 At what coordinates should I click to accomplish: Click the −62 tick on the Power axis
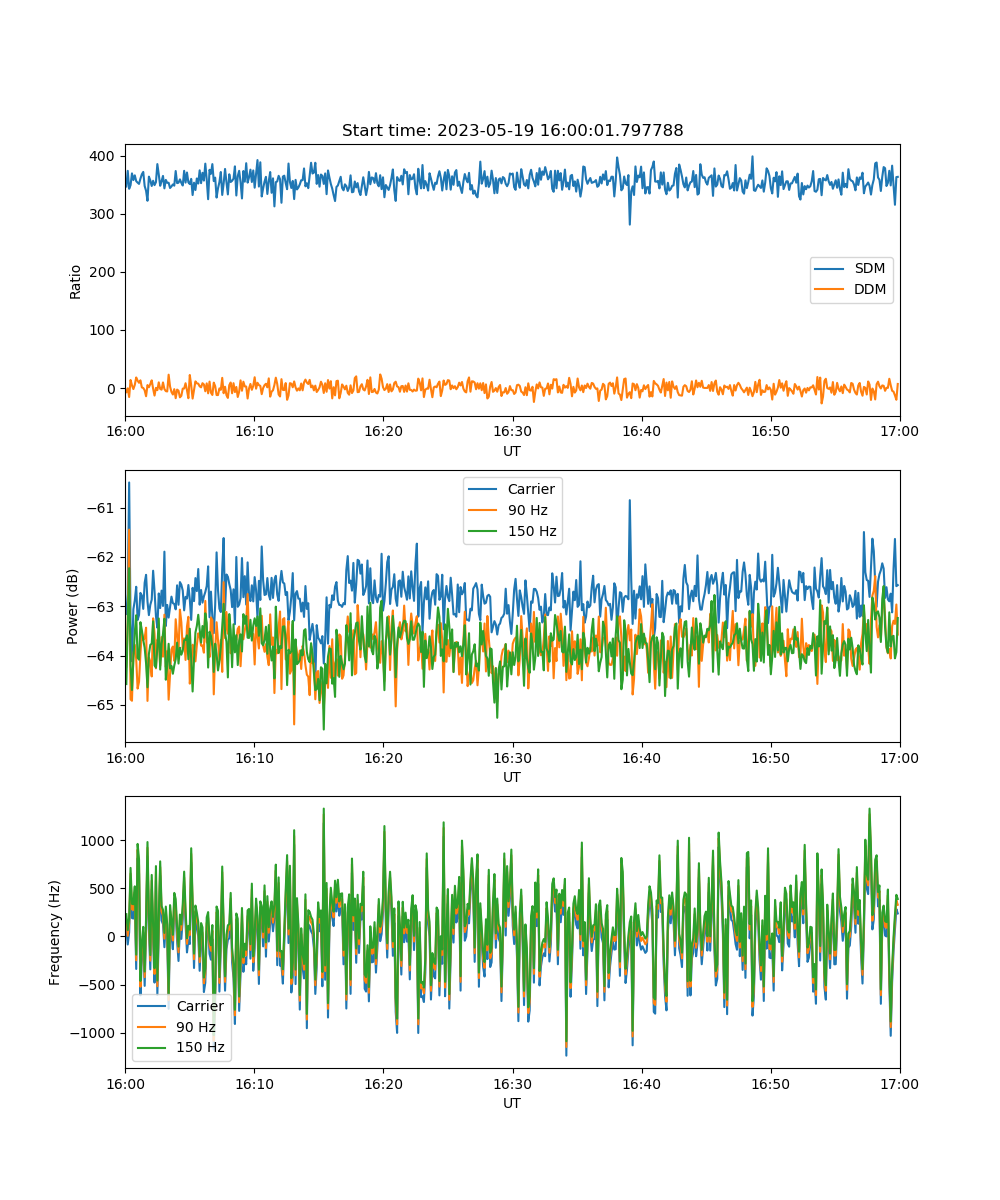coord(102,557)
